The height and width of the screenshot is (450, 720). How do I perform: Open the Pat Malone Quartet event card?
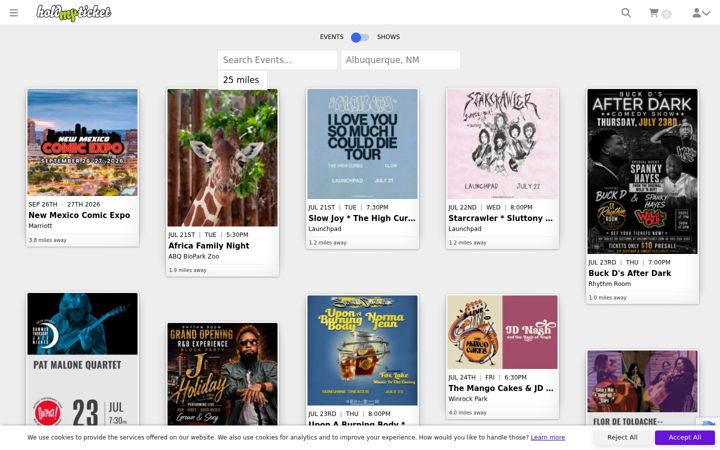click(83, 360)
